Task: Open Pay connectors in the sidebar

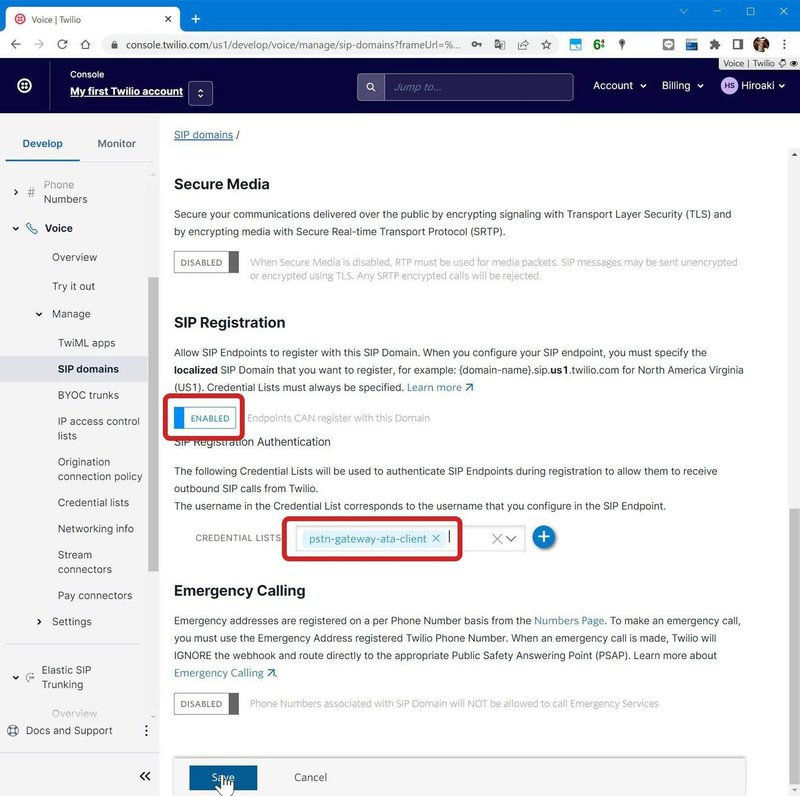Action: click(95, 595)
